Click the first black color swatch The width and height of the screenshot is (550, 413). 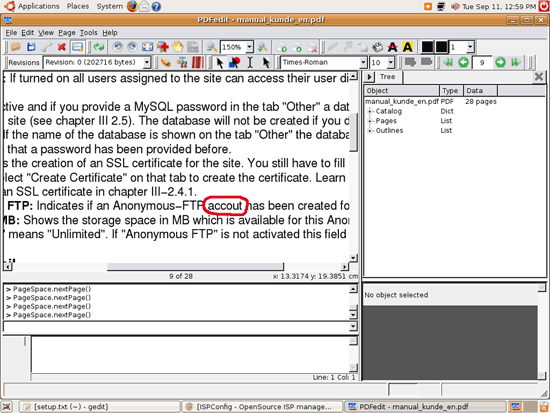(427, 47)
